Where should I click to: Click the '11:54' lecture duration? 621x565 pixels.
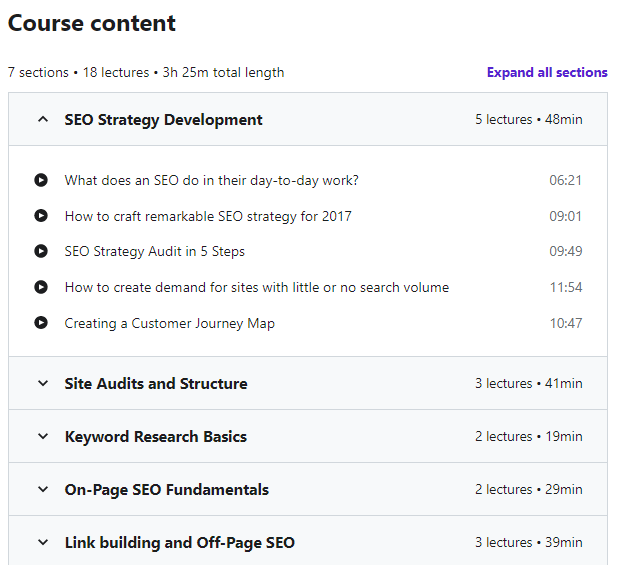(x=566, y=287)
